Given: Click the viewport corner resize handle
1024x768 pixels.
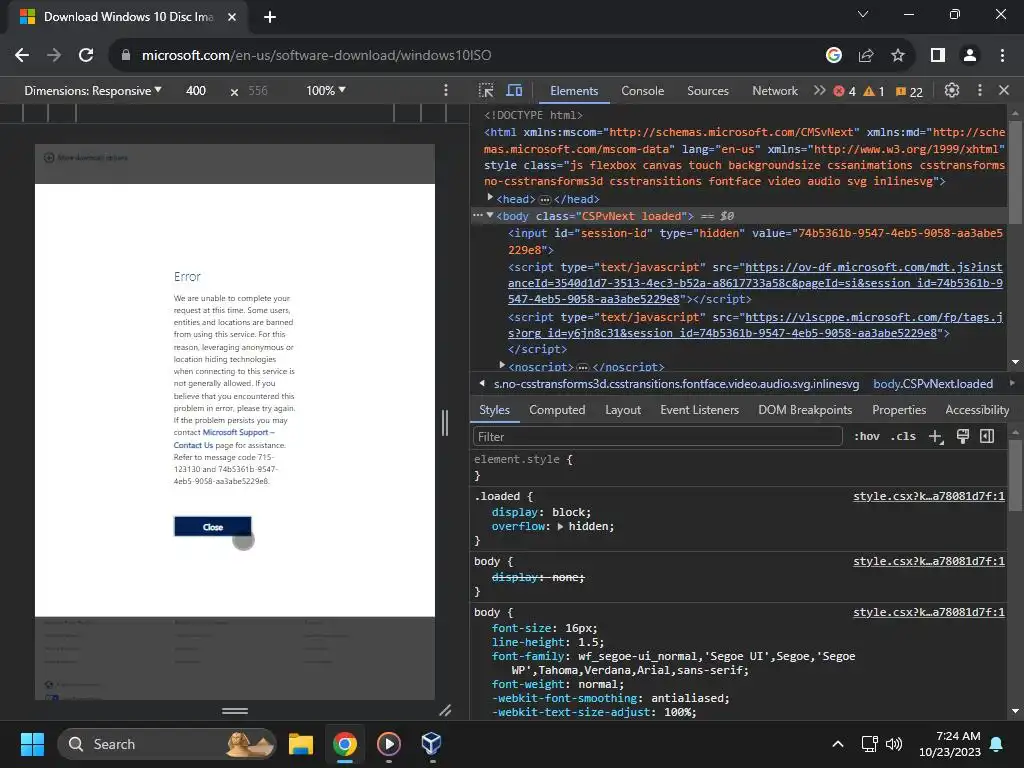Looking at the screenshot, I should [445, 711].
